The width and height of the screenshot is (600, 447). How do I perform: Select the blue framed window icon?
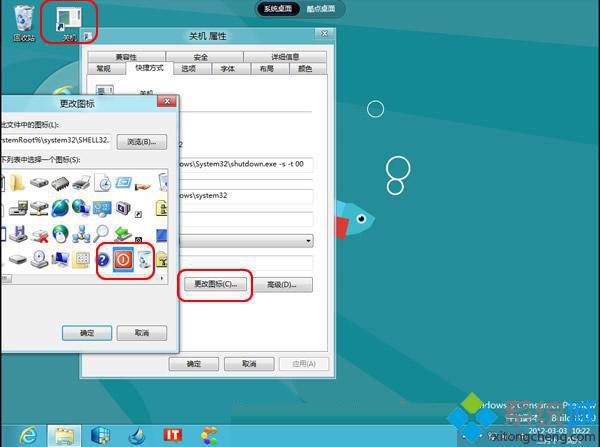123,183
